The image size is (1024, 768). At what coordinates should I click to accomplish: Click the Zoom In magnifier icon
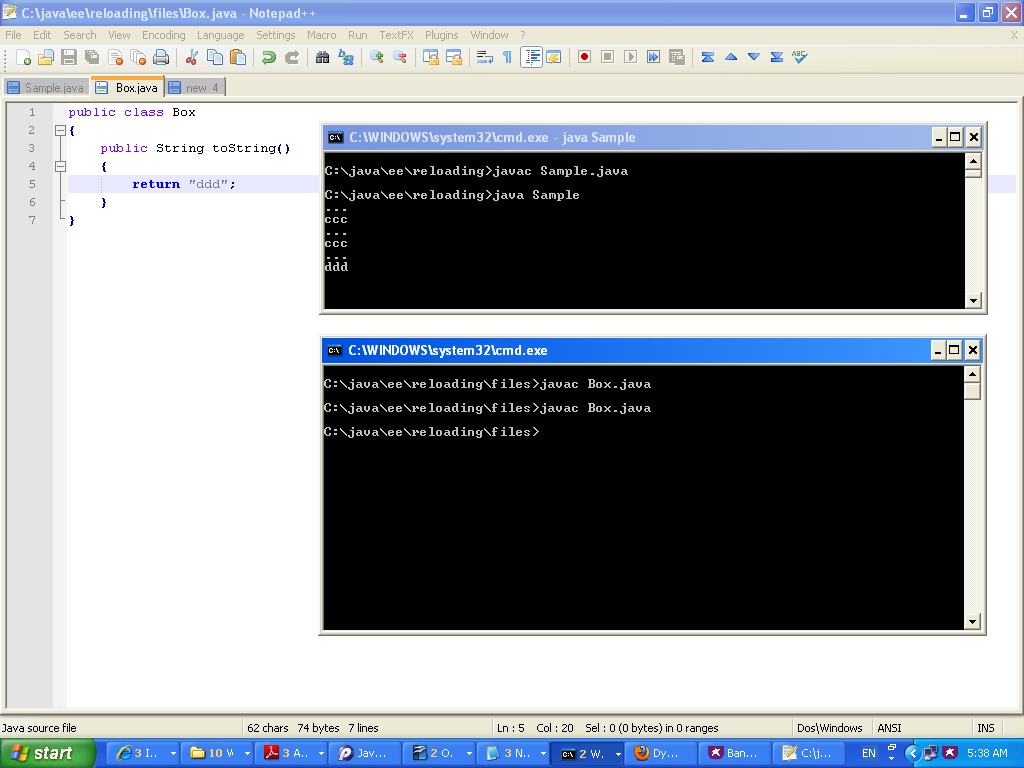point(376,57)
